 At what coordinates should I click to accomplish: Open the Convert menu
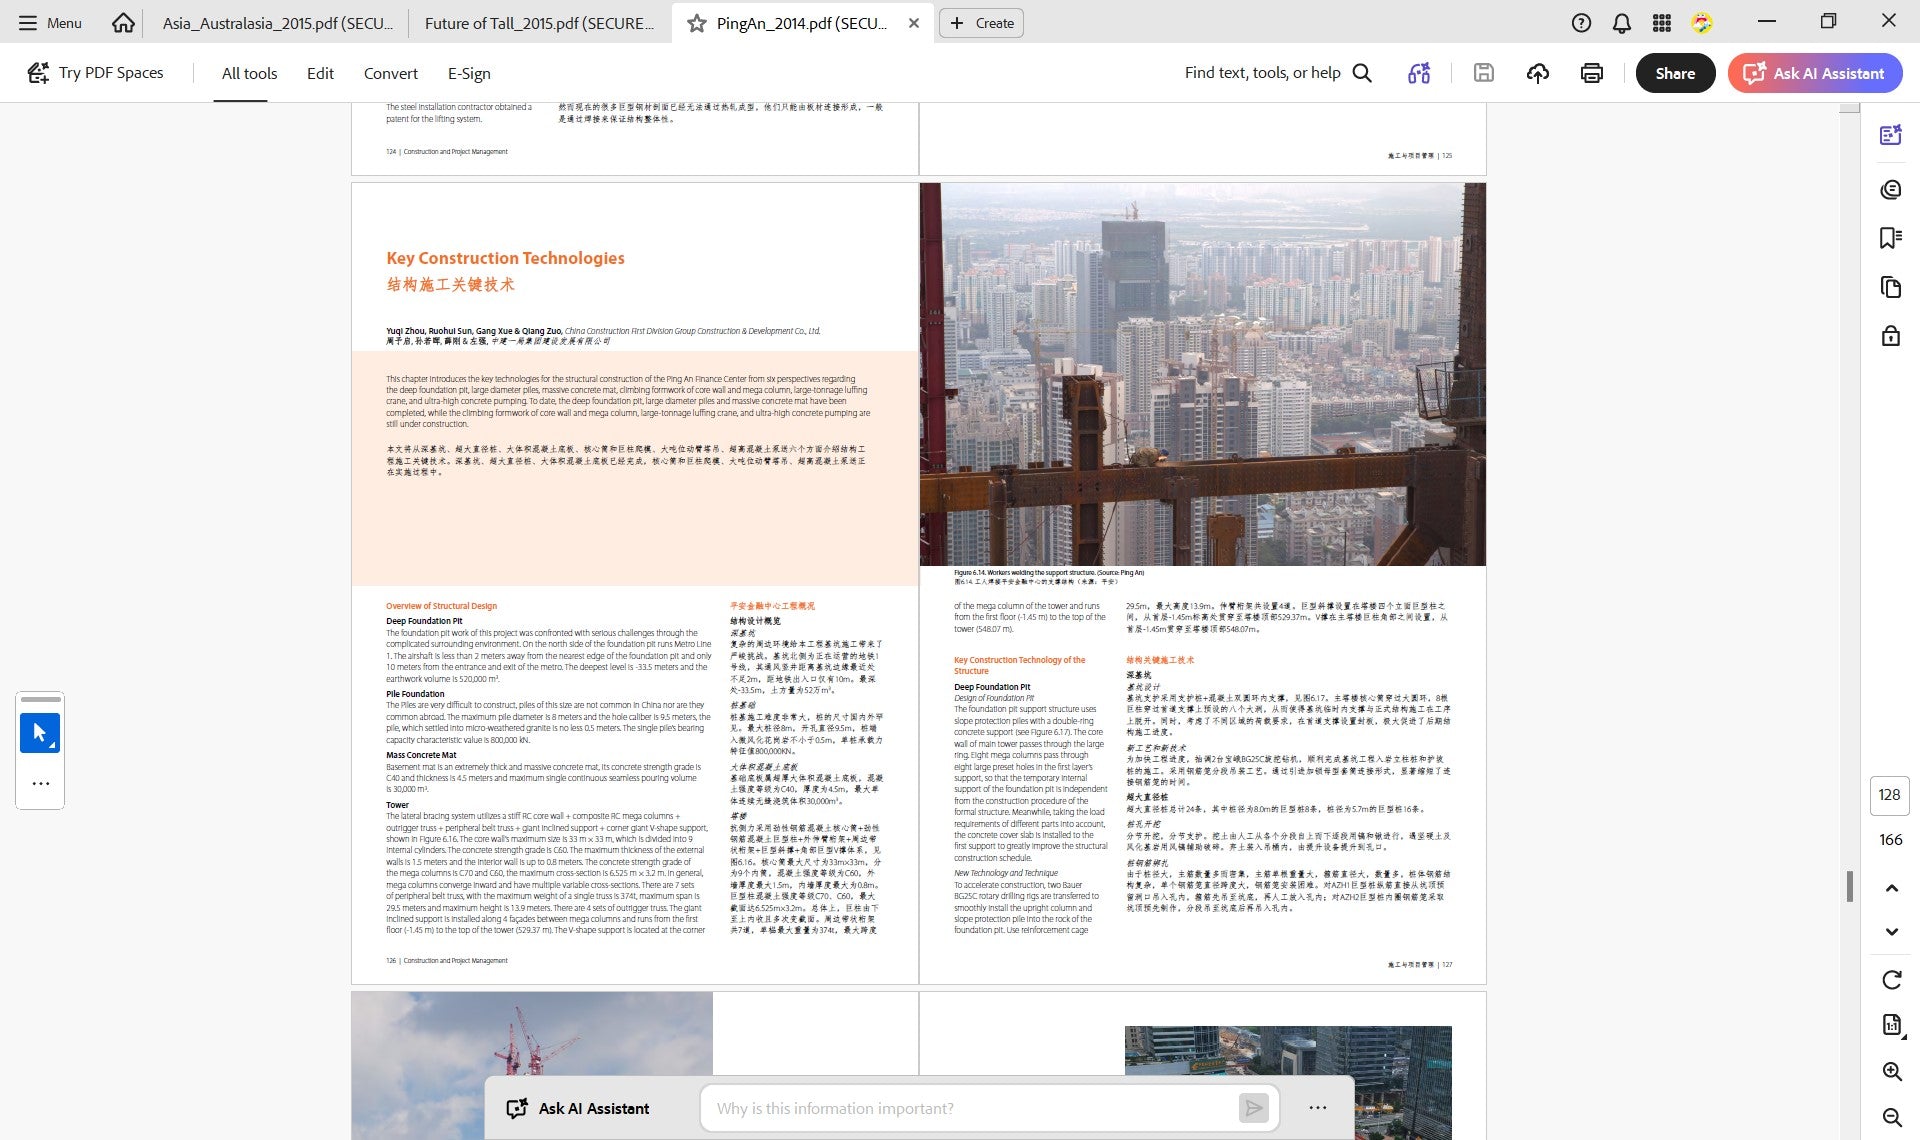pos(390,73)
